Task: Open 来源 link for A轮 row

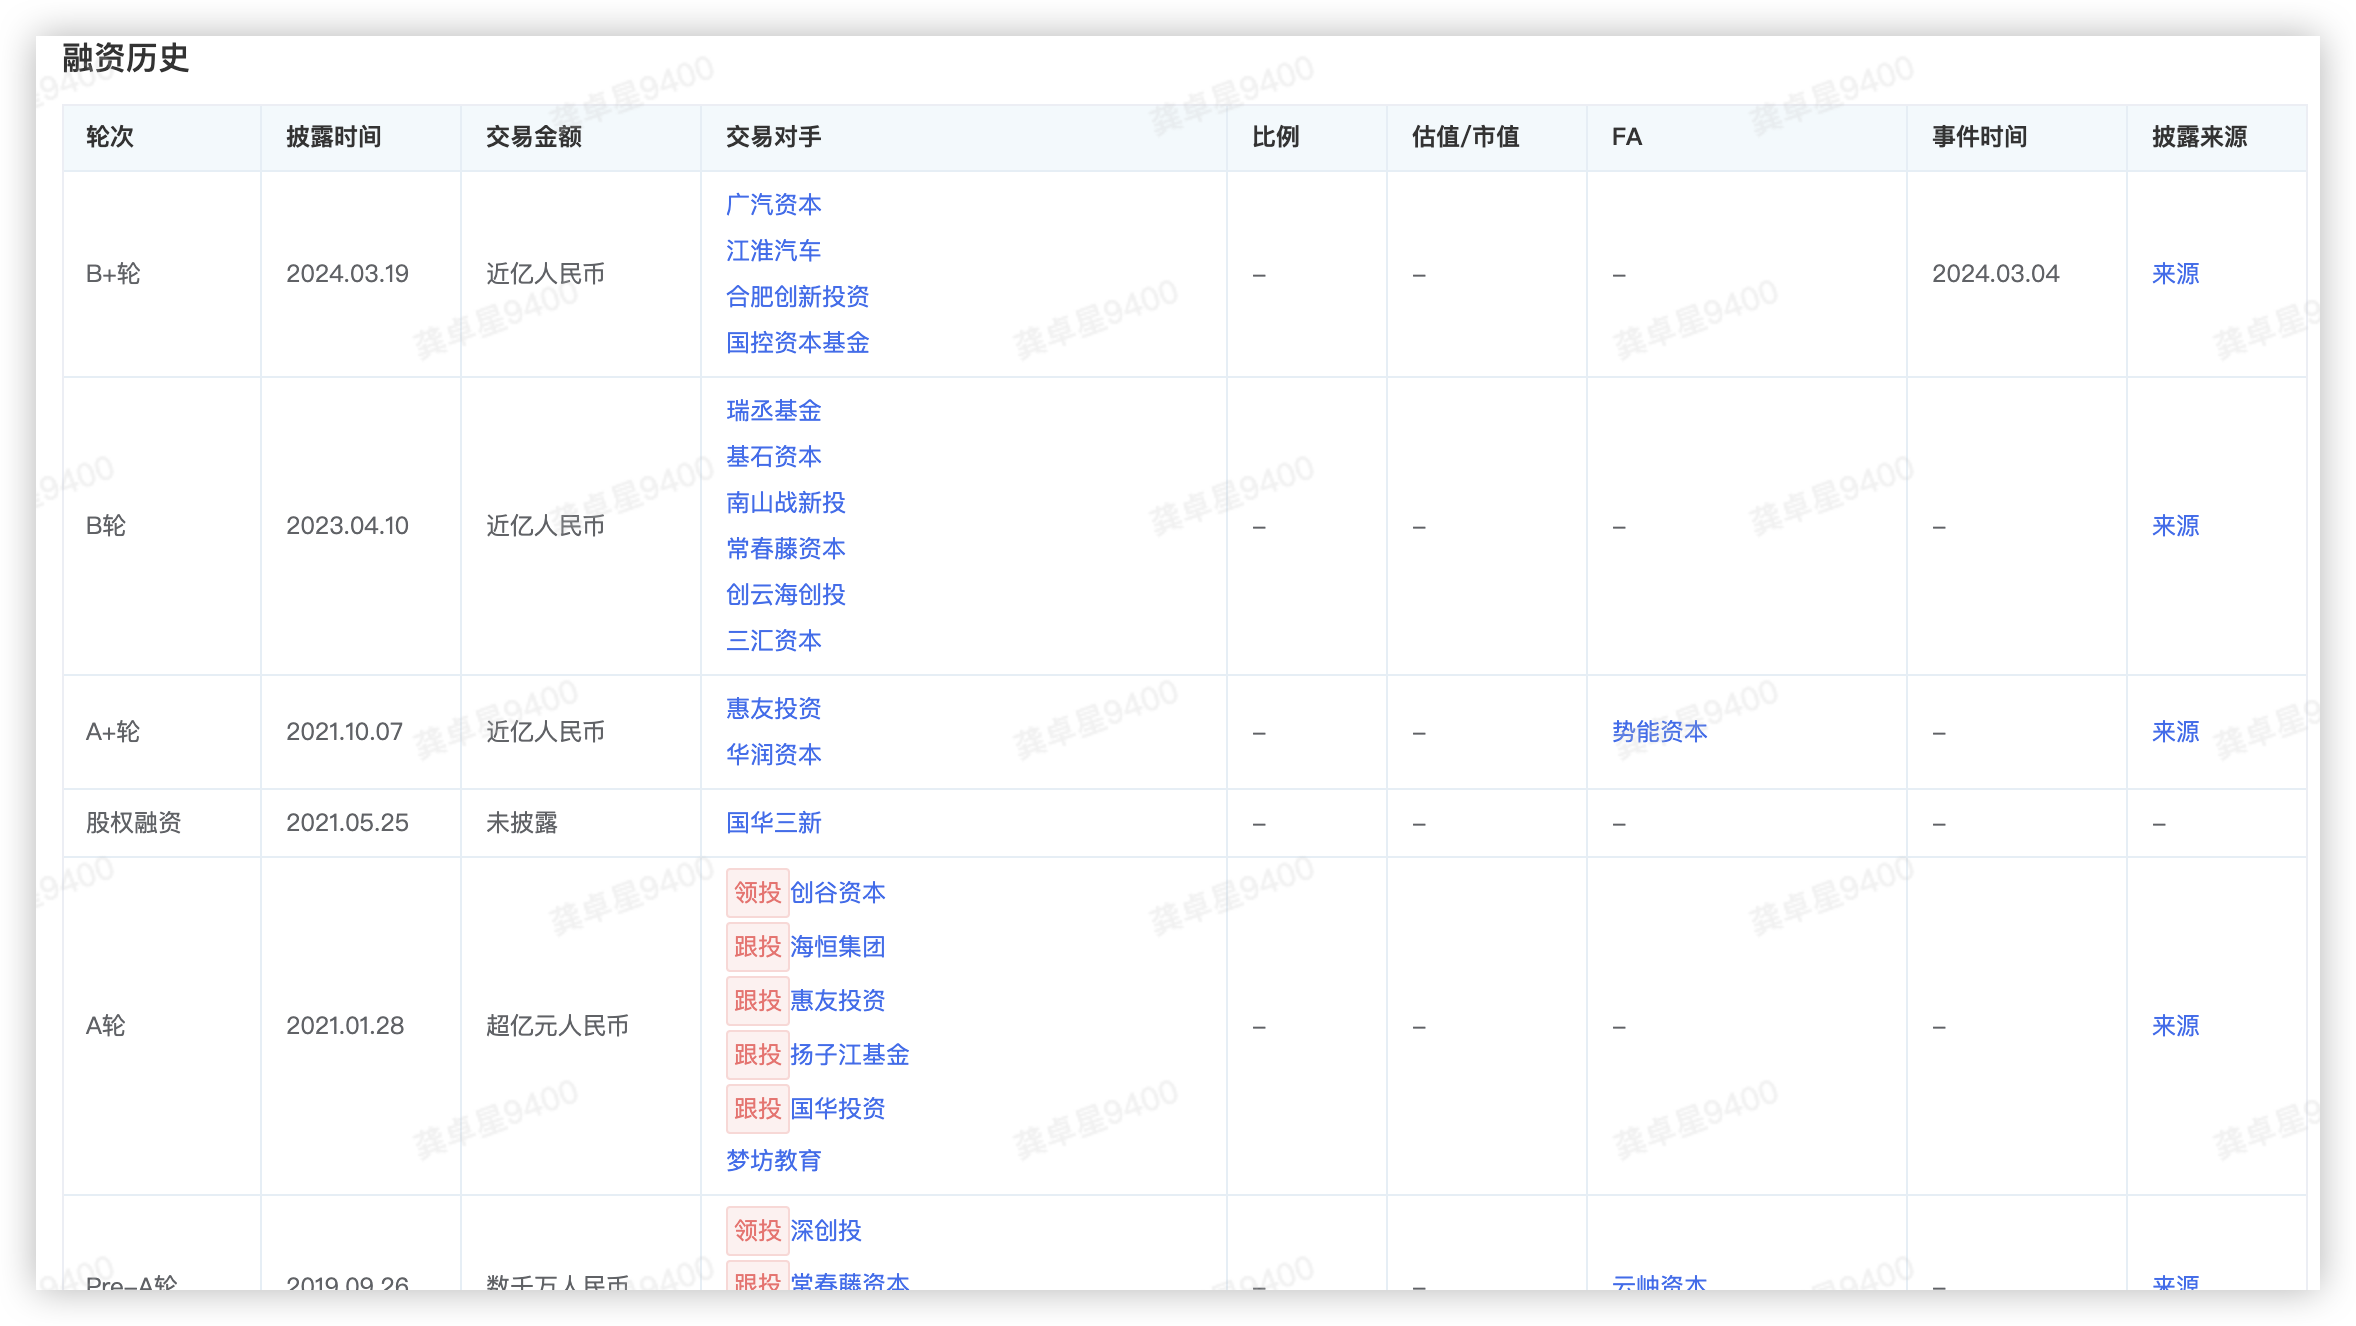Action: pyautogui.click(x=2175, y=1025)
